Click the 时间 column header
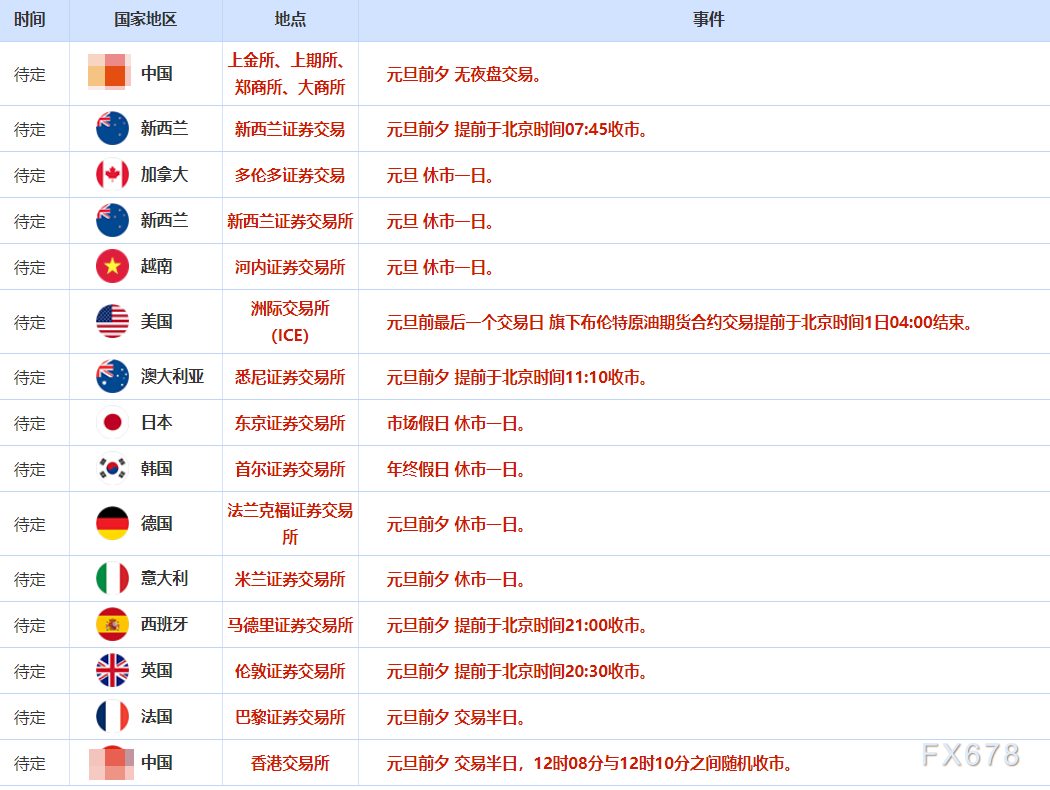Screen dimensions: 1050x790 33,19
